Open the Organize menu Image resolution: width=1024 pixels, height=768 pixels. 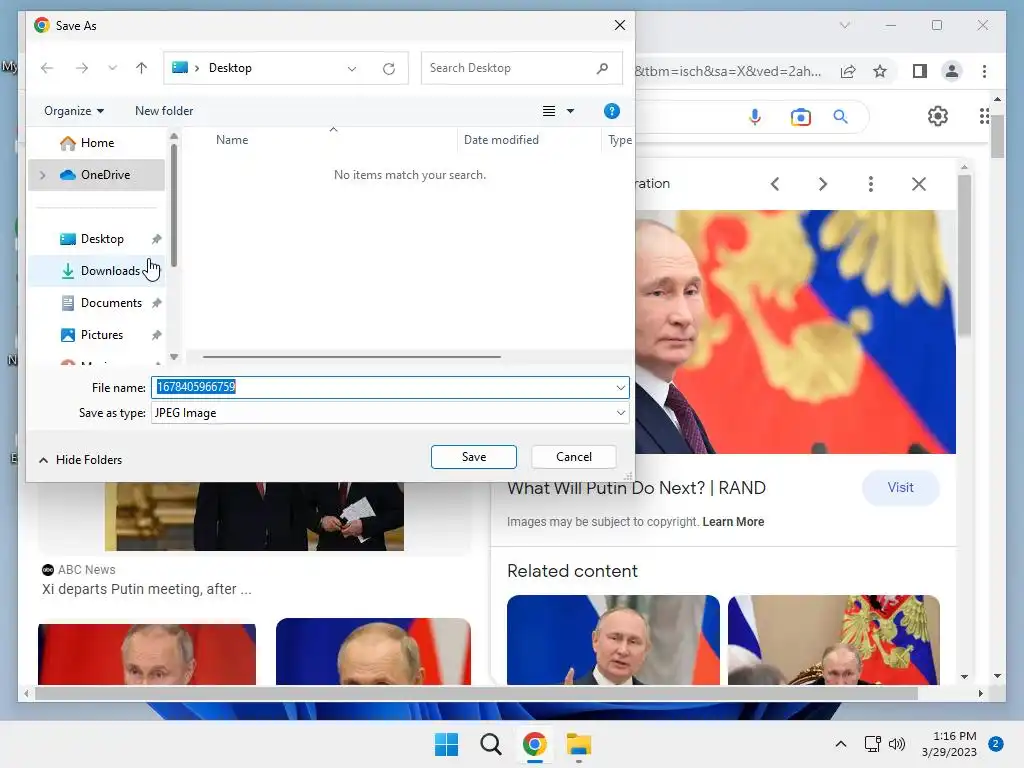tap(74, 111)
